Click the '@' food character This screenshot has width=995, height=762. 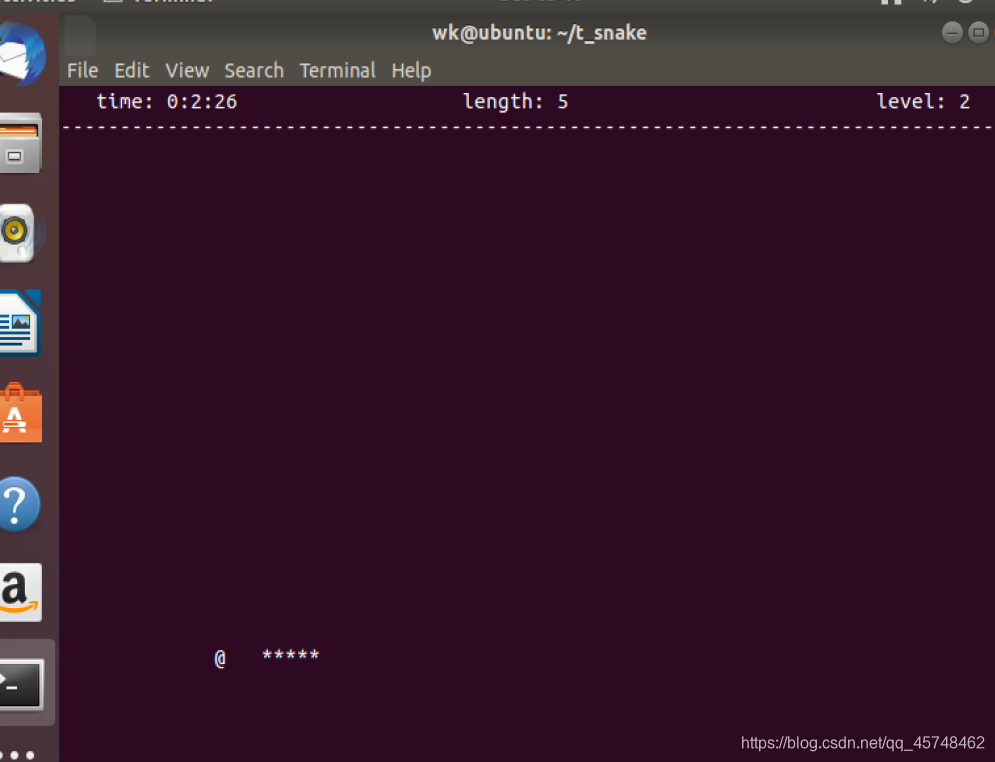coord(220,659)
